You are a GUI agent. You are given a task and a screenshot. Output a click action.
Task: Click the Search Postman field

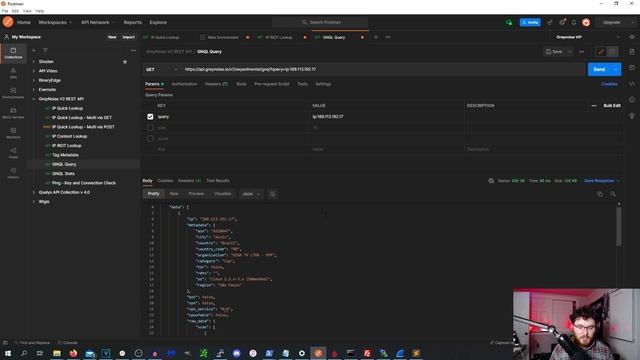[x=320, y=22]
